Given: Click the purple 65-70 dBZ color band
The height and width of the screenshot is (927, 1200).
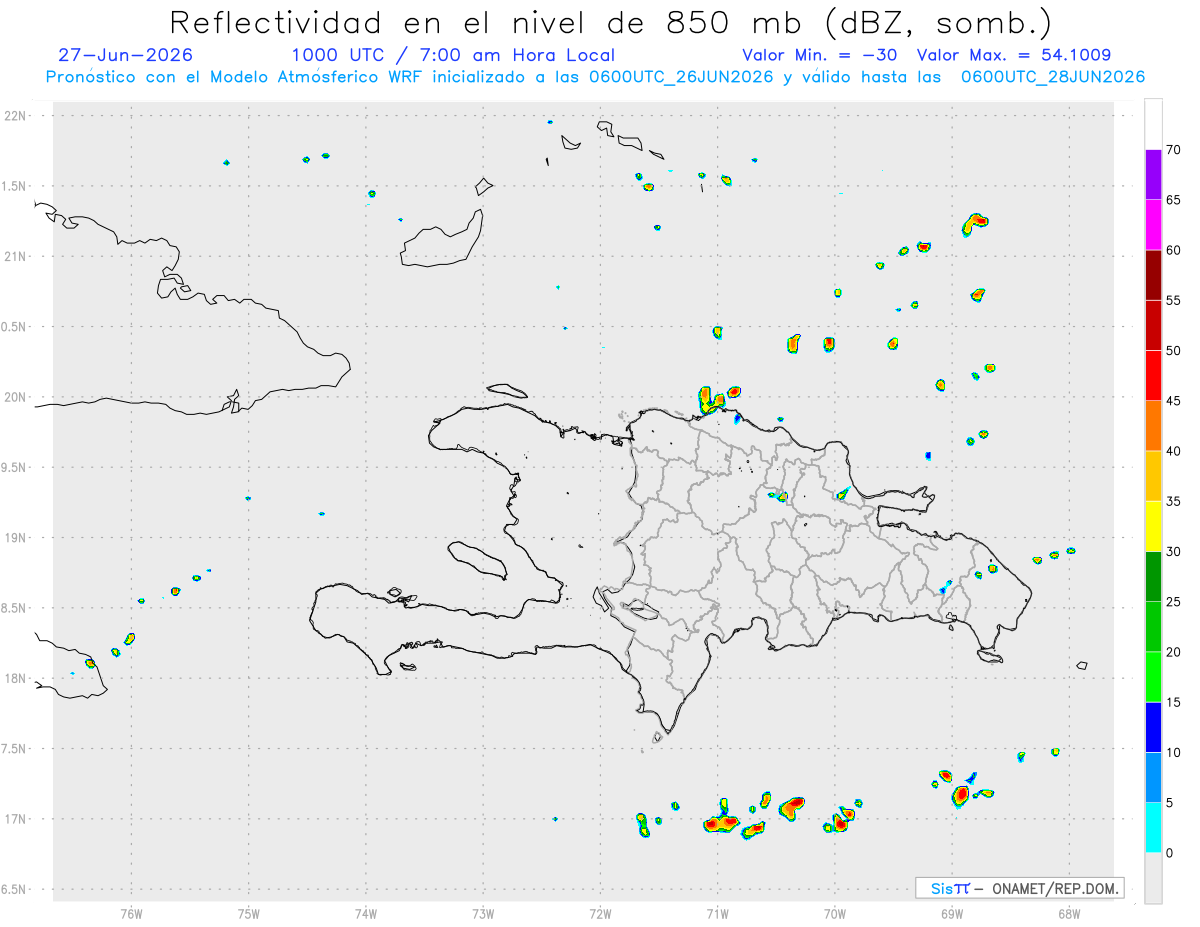Looking at the screenshot, I should [1153, 175].
